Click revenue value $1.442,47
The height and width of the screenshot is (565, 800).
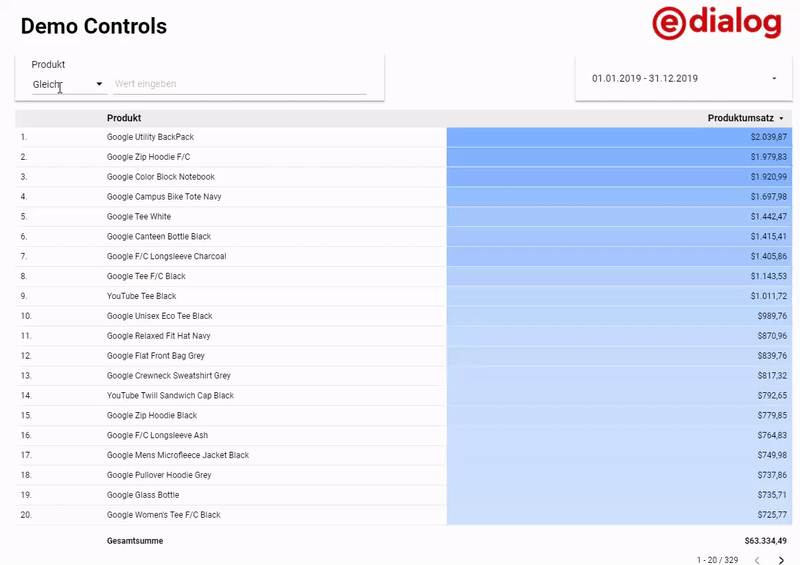coord(768,216)
